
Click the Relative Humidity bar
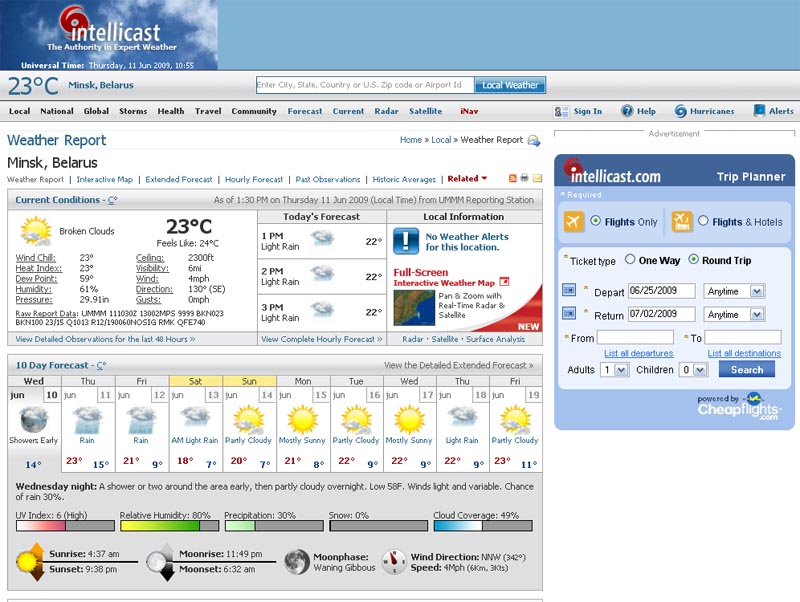click(169, 526)
